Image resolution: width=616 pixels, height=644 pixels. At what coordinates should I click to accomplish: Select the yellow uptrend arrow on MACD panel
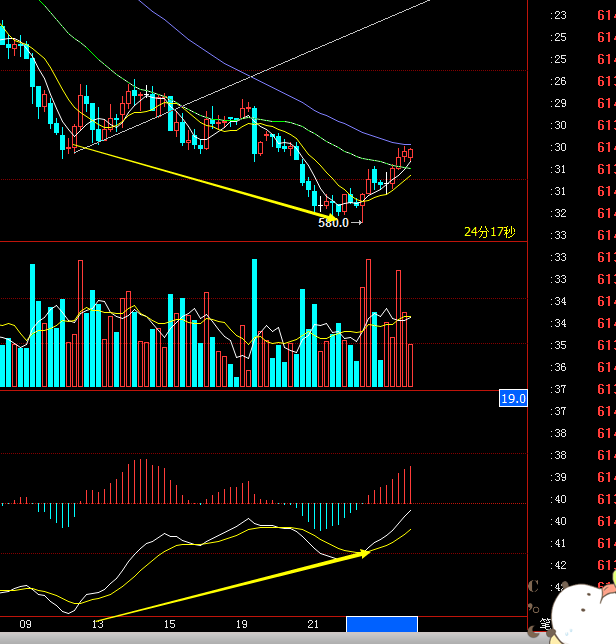click(234, 584)
